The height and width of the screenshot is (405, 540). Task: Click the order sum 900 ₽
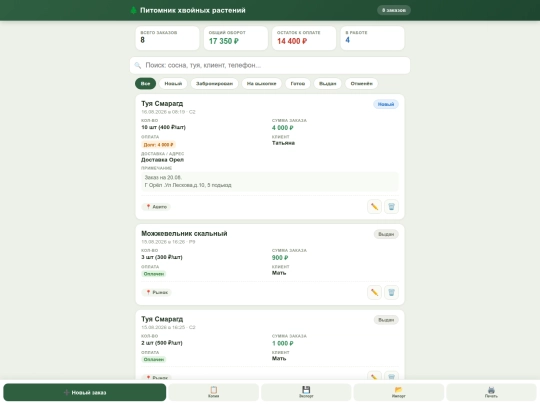pos(280,258)
